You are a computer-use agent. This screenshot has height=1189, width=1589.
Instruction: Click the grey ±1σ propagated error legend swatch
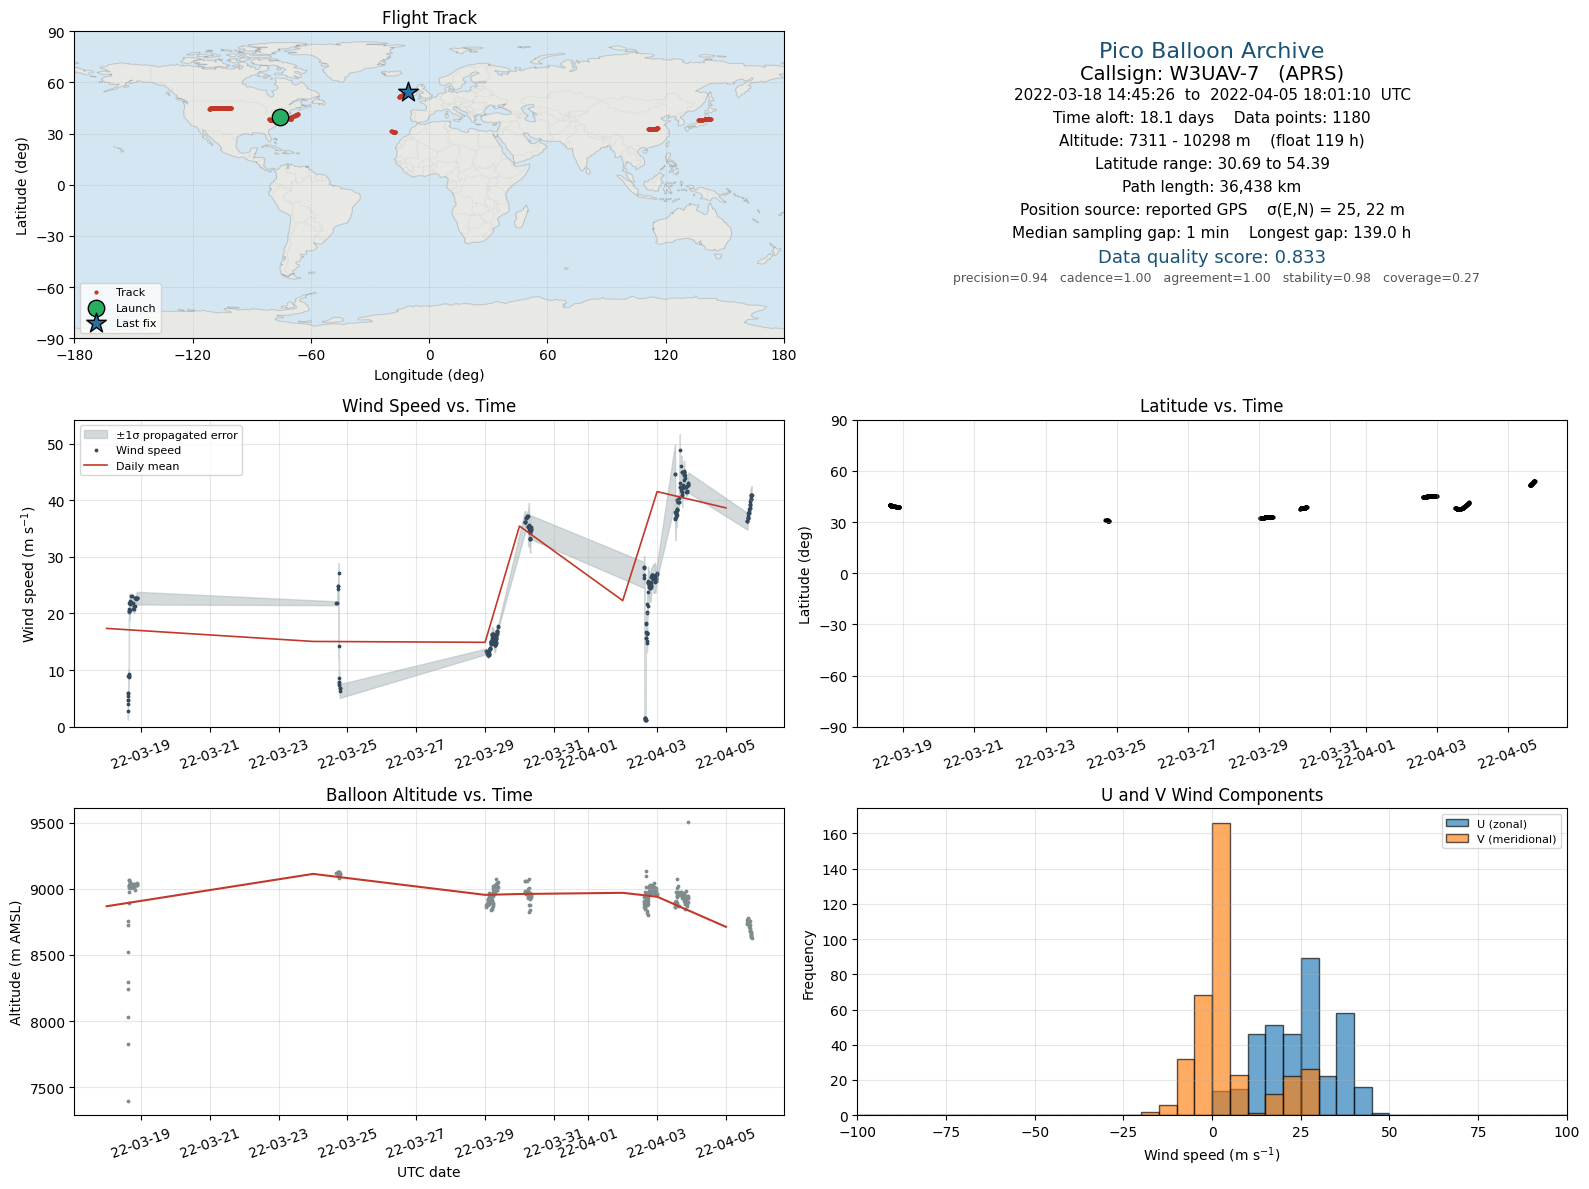[x=96, y=435]
